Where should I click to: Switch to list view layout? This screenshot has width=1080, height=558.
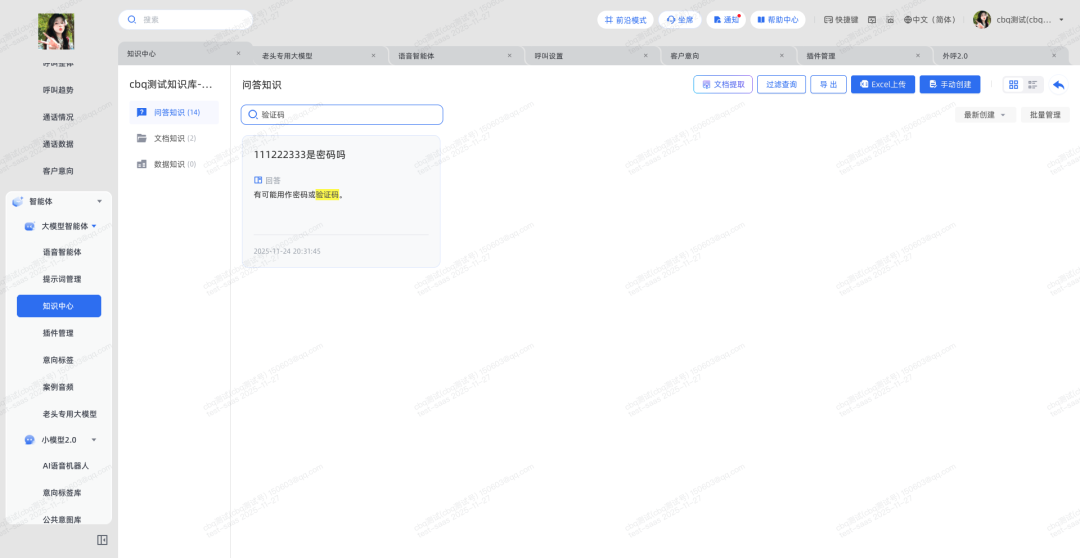point(1034,85)
